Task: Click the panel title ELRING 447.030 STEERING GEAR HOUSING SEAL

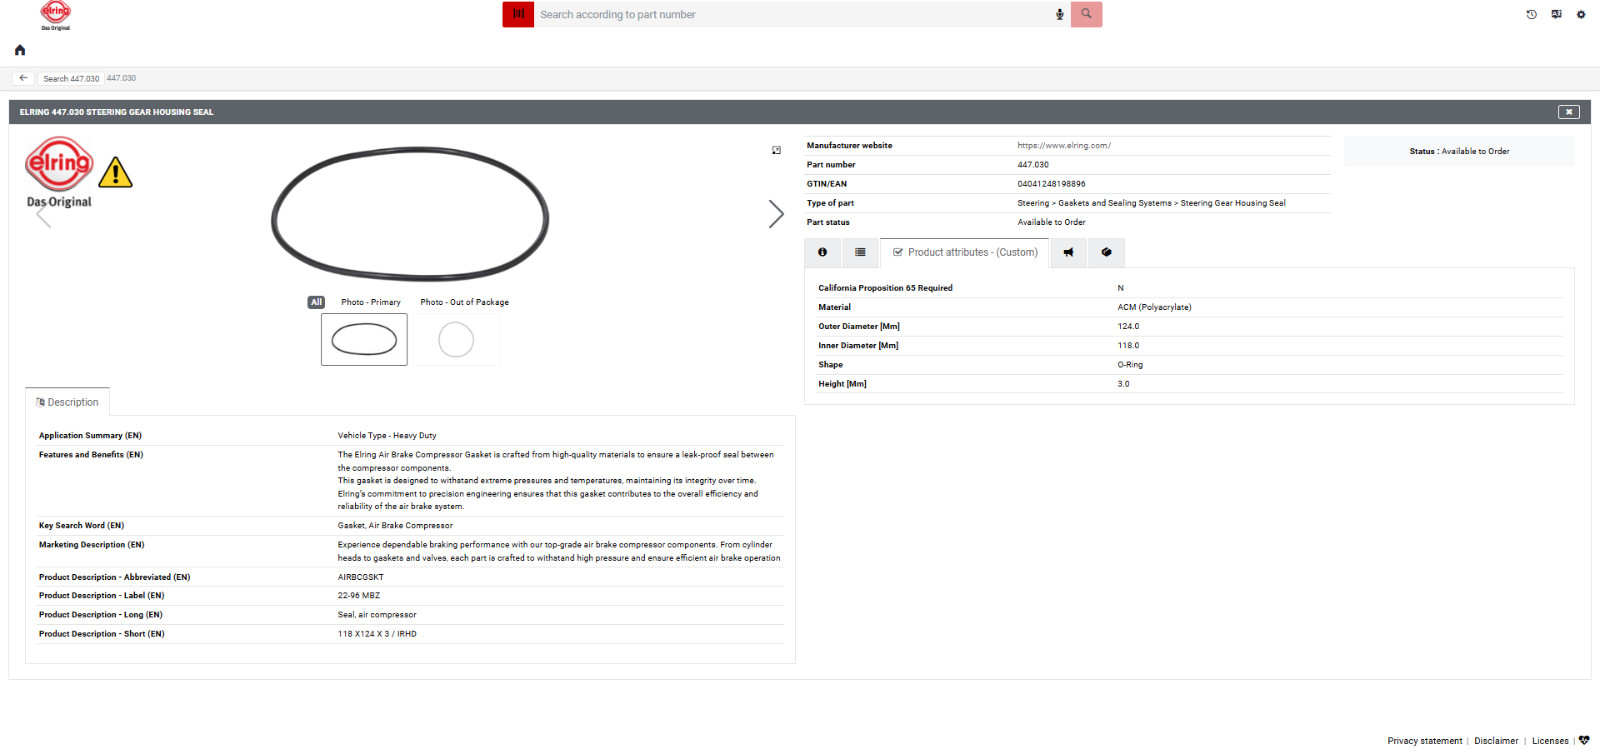Action: (x=116, y=112)
